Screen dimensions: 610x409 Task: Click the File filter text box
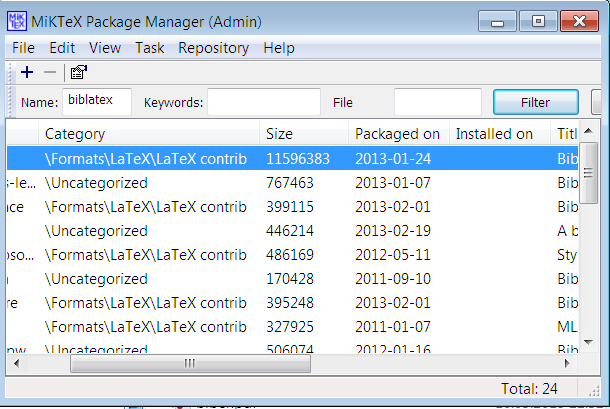coord(437,102)
